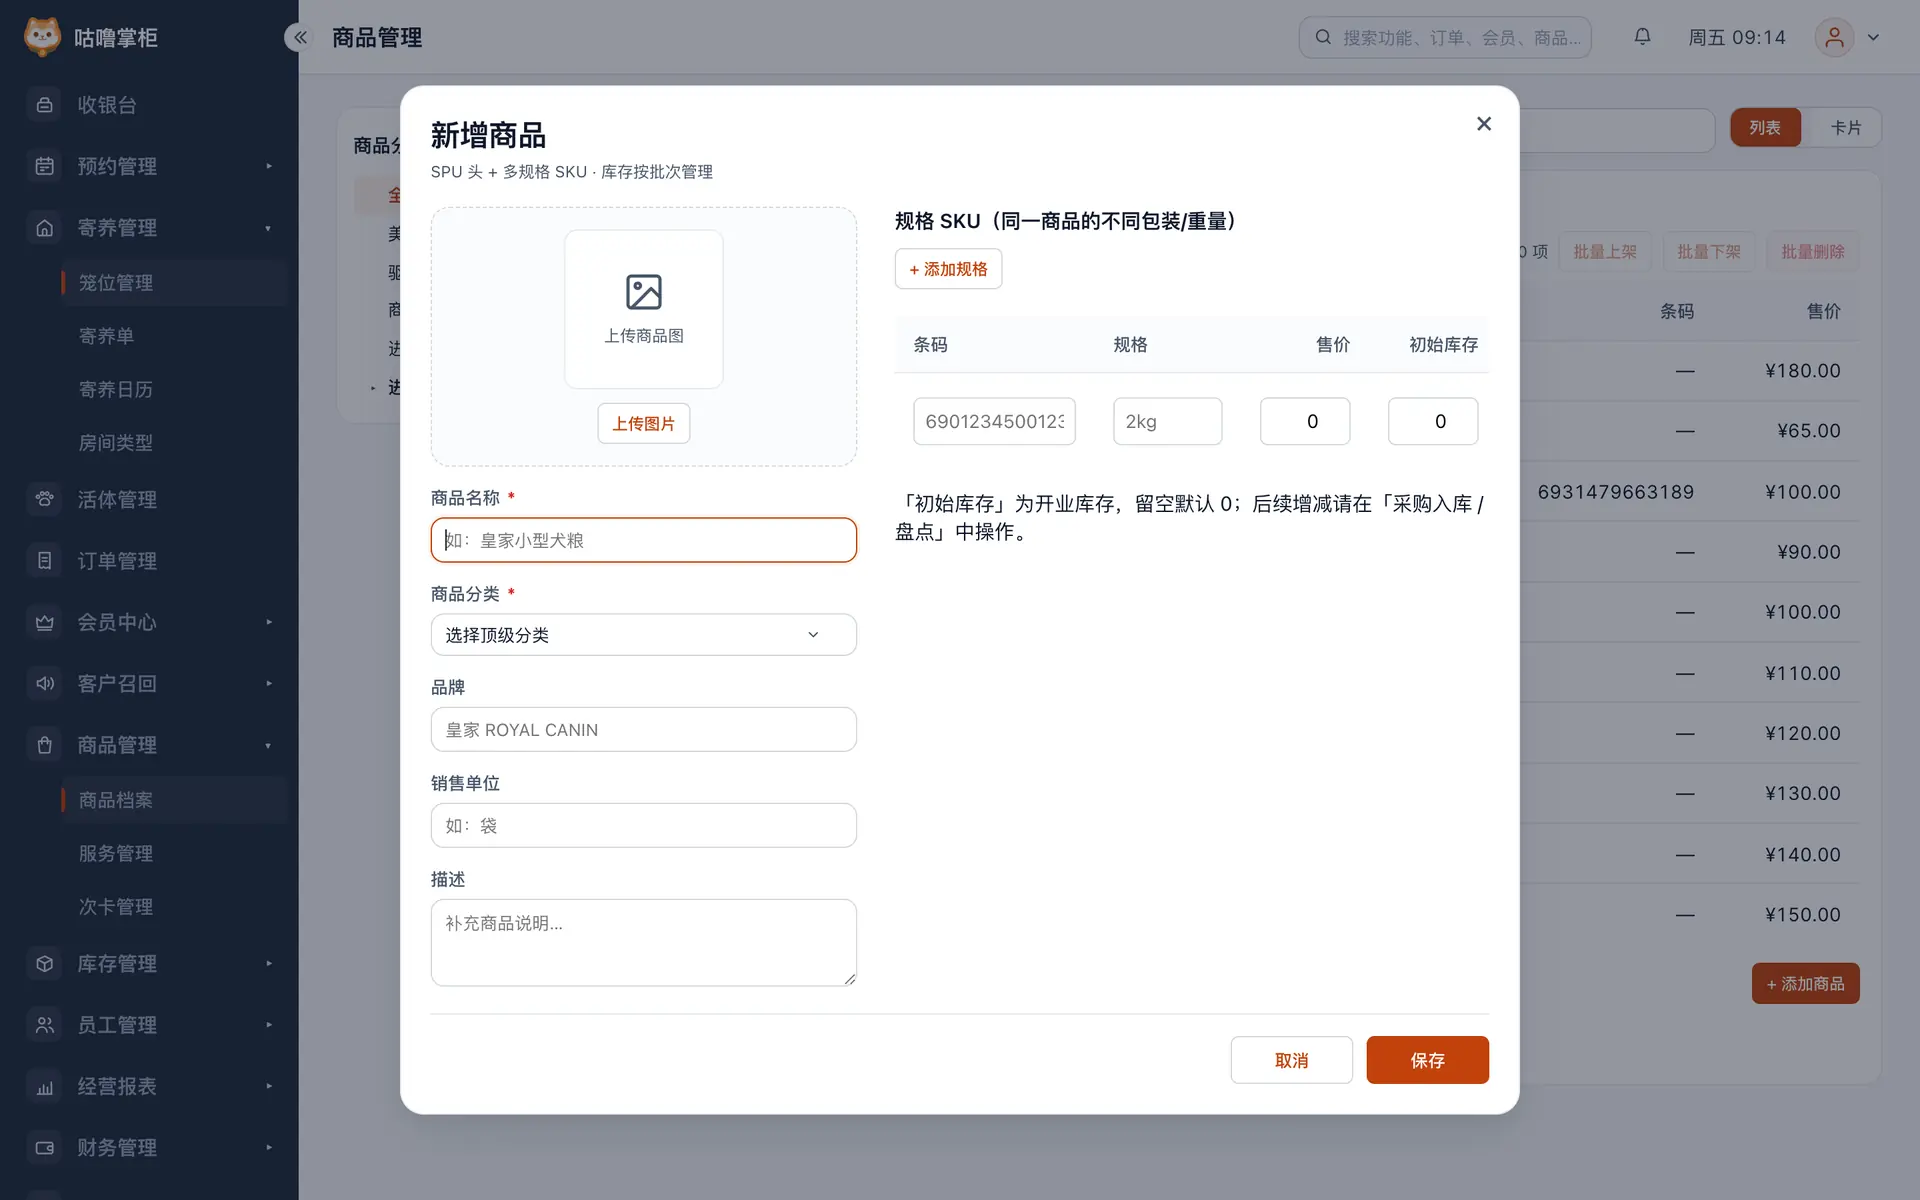
Task: Click barcode 6931479663189 in the table
Action: pyautogui.click(x=1615, y=492)
